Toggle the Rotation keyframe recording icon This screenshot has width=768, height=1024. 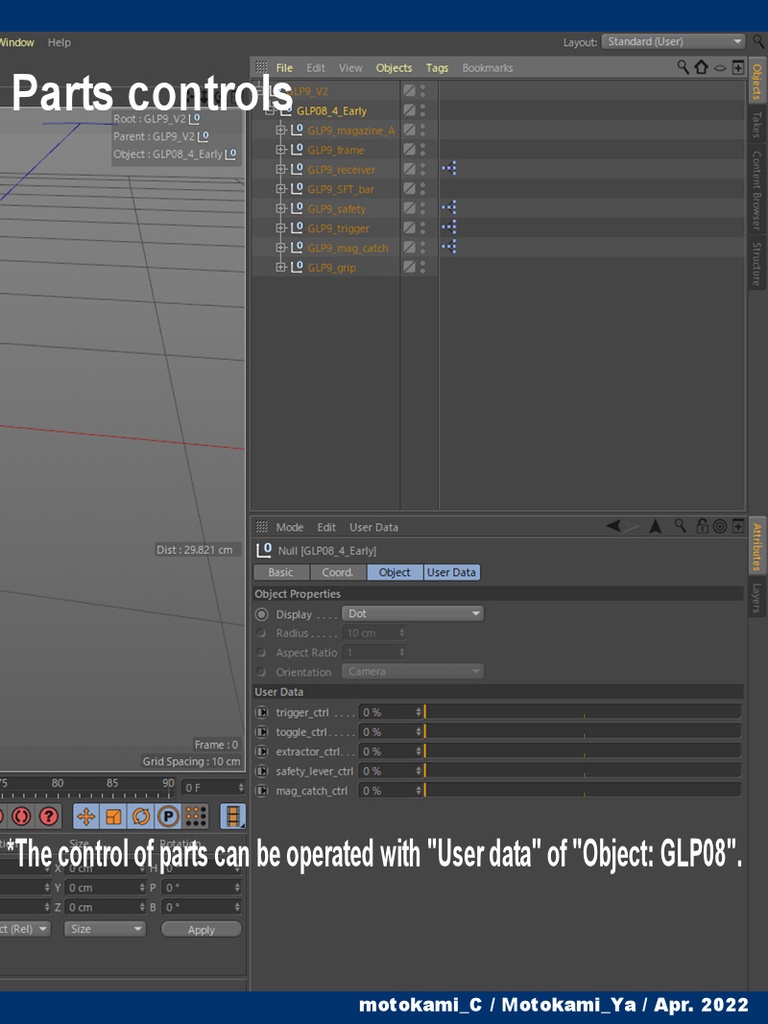(141, 816)
